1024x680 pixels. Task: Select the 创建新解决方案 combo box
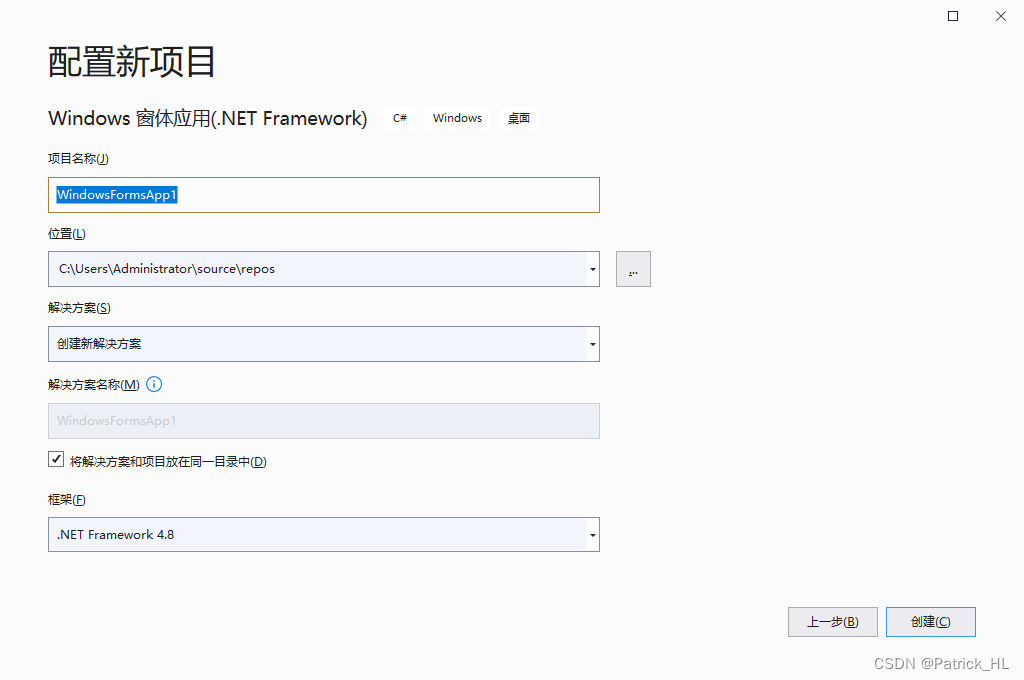coord(315,344)
